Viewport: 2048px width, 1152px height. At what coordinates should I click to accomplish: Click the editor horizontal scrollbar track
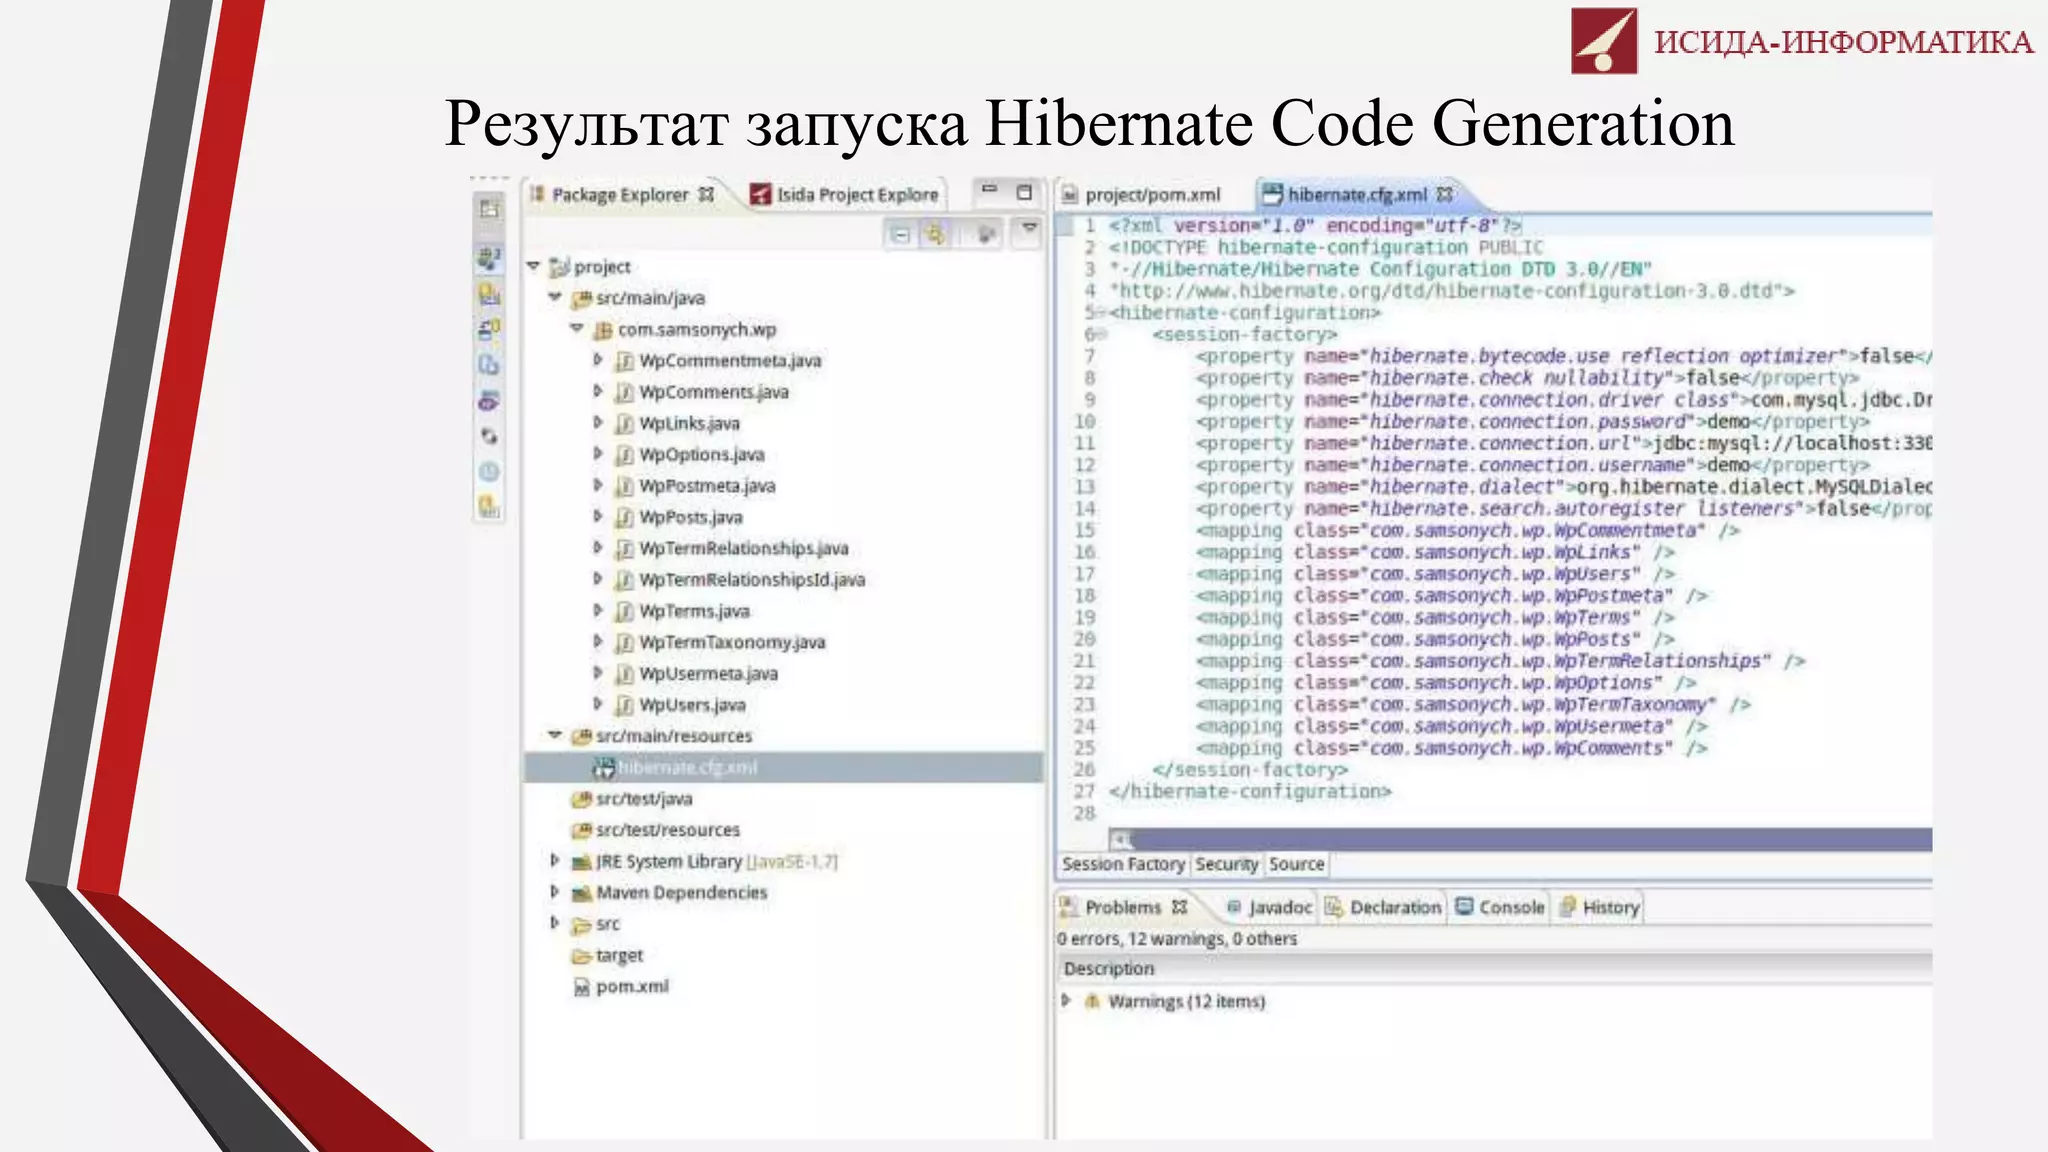point(1531,840)
